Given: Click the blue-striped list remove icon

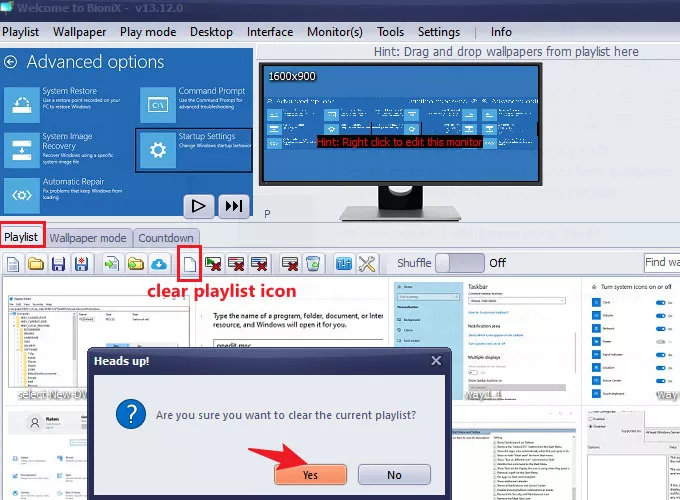Looking at the screenshot, I should click(x=259, y=264).
